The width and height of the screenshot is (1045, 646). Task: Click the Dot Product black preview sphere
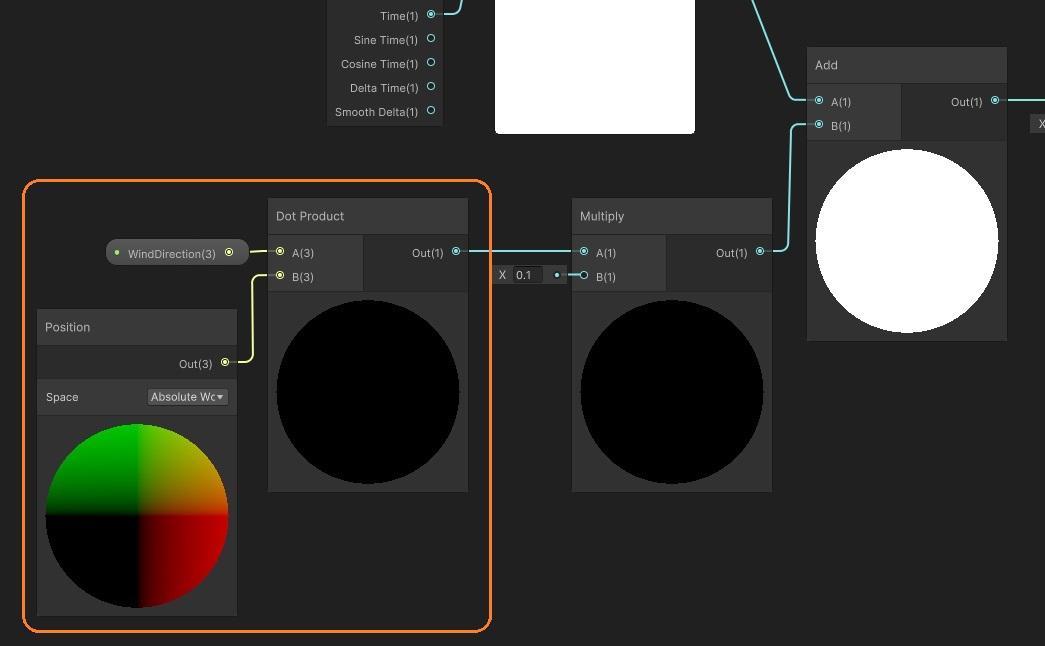coord(368,392)
